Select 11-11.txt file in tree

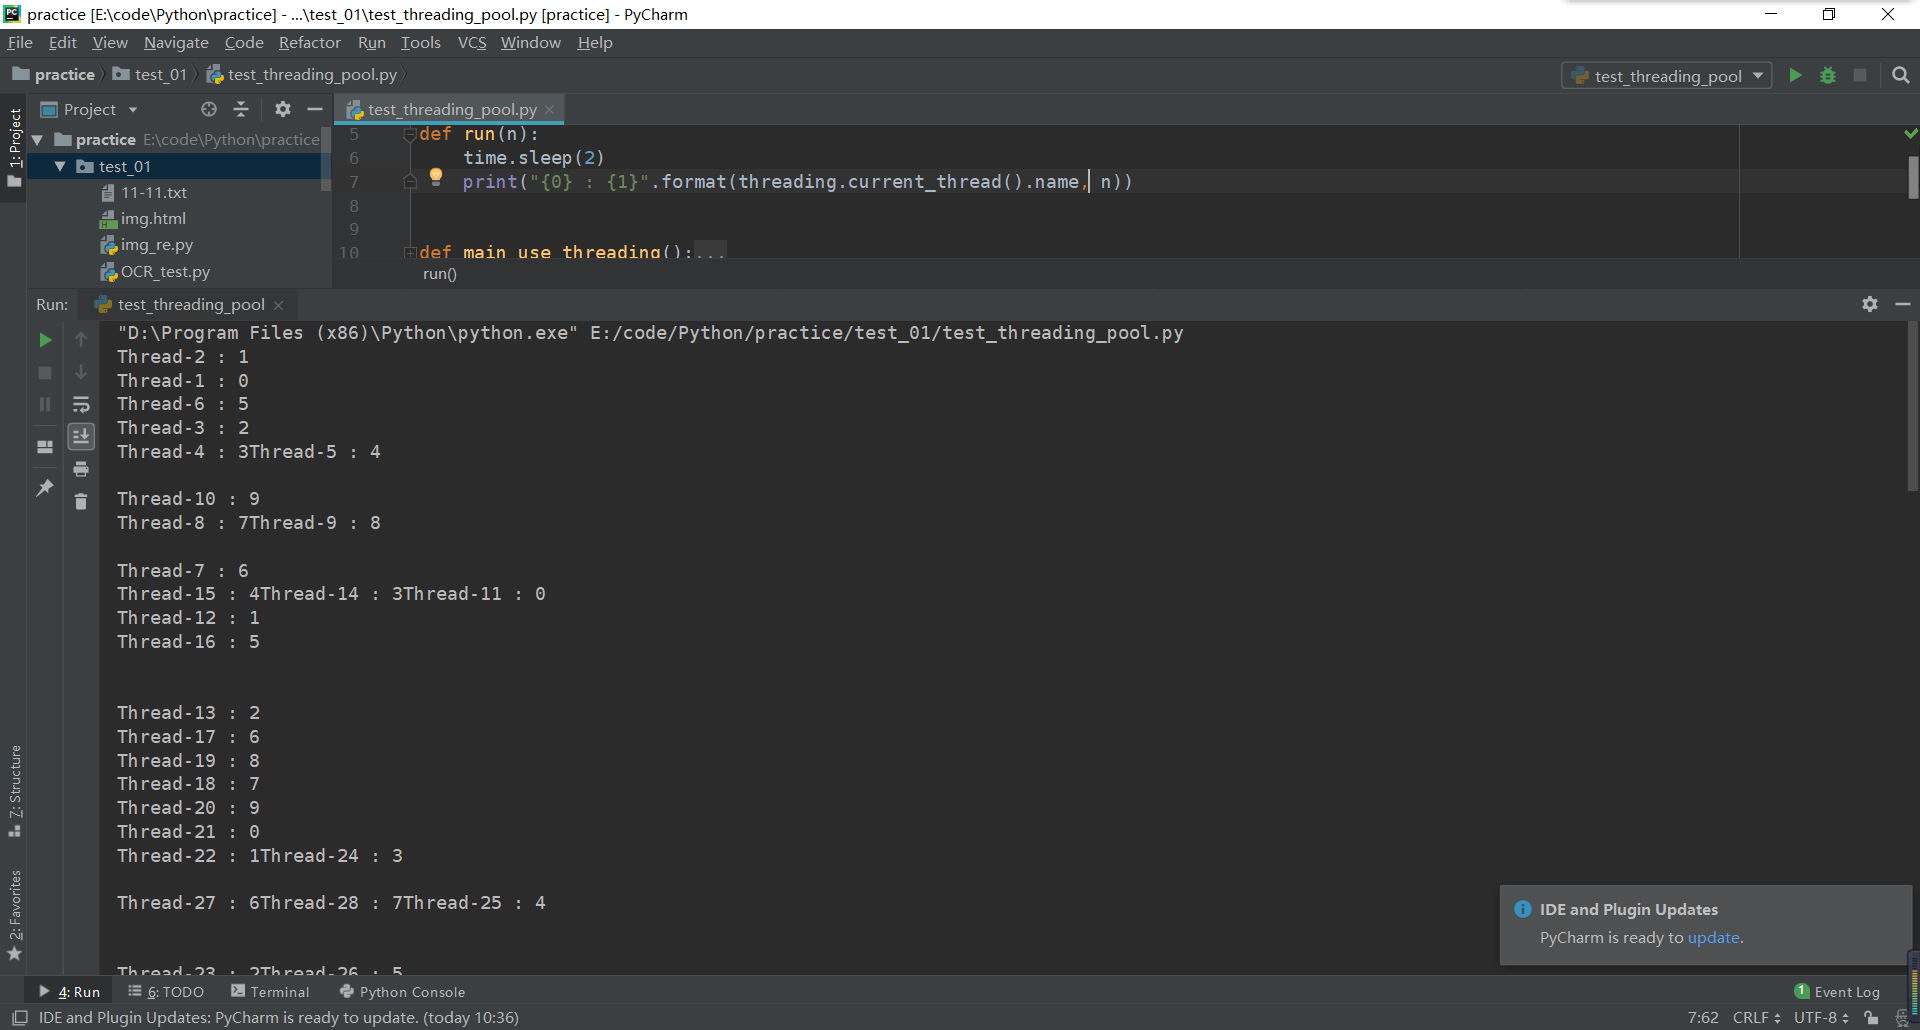(x=154, y=193)
